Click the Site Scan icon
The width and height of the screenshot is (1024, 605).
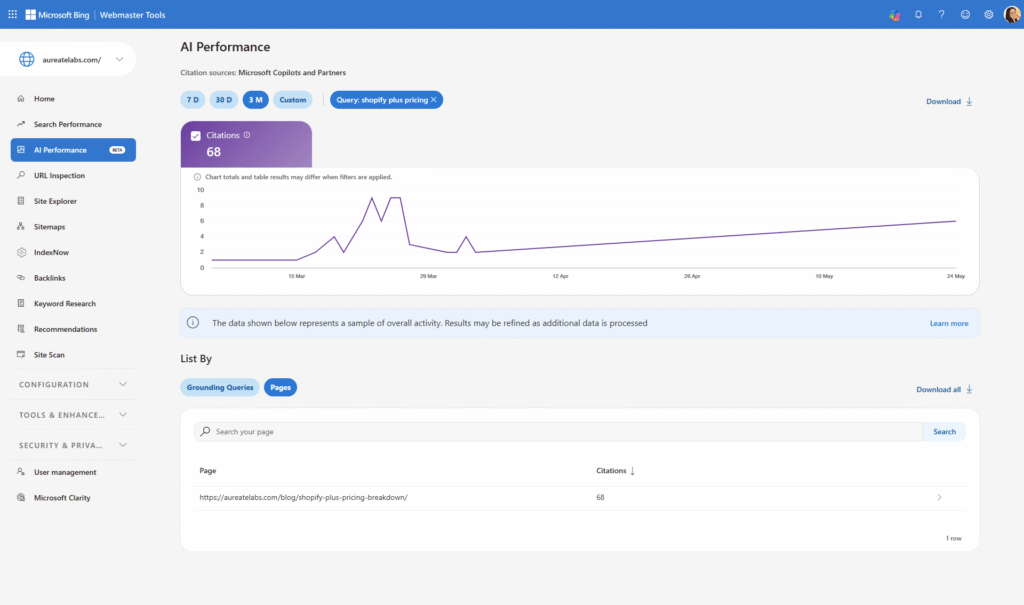coord(21,354)
